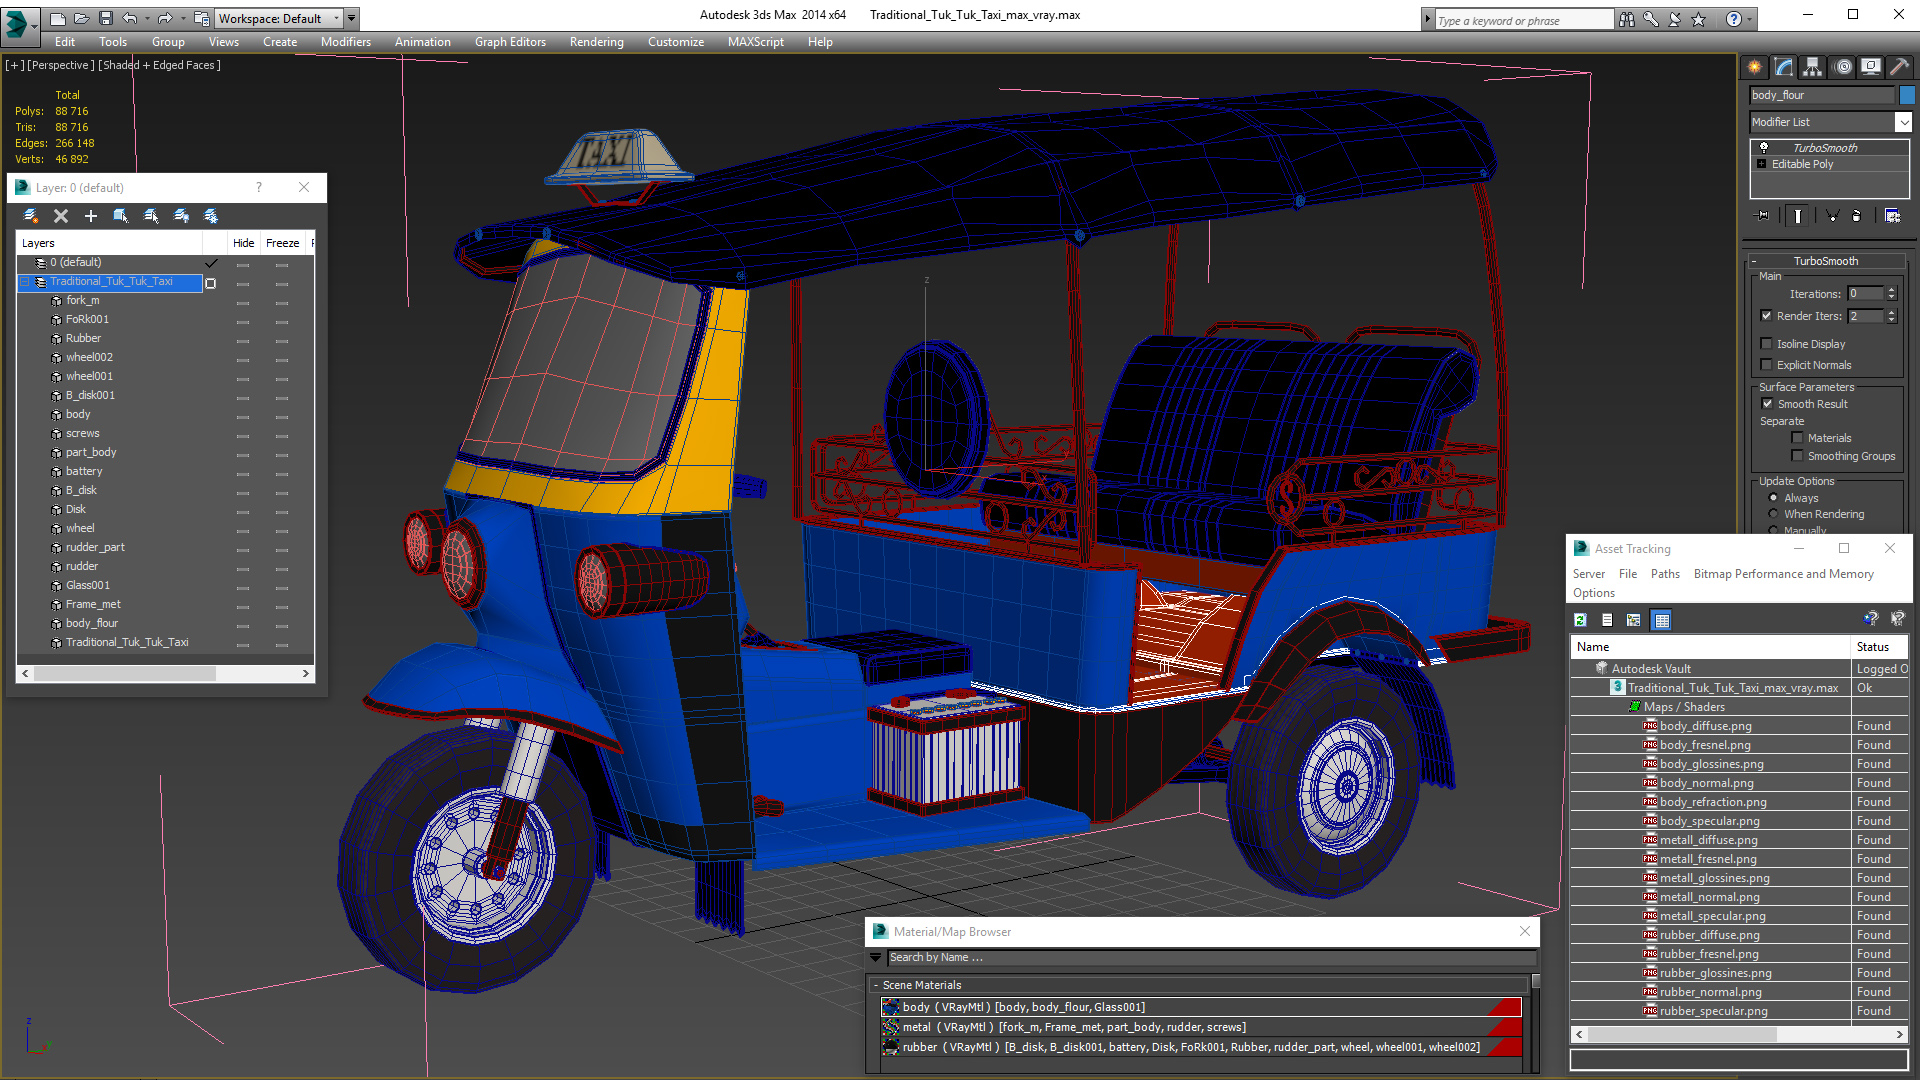
Task: Click the Communication Center satellite icon
Action: pyautogui.click(x=1675, y=19)
